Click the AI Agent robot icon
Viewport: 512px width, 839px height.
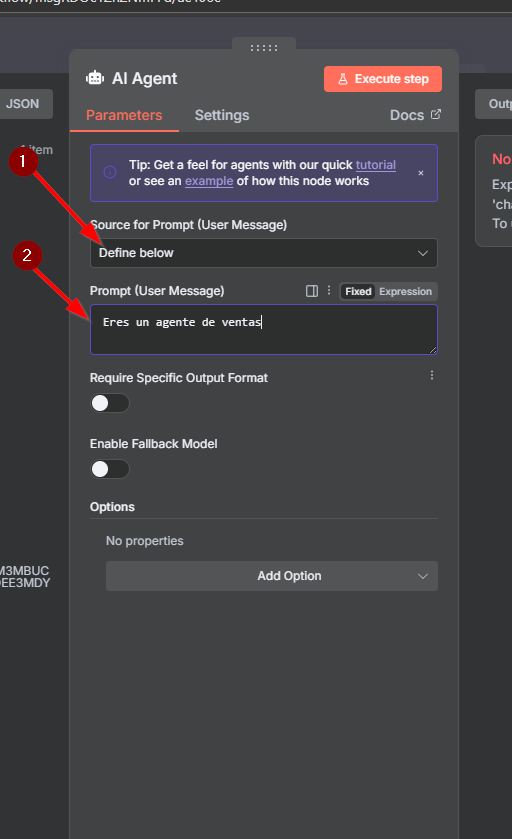95,78
